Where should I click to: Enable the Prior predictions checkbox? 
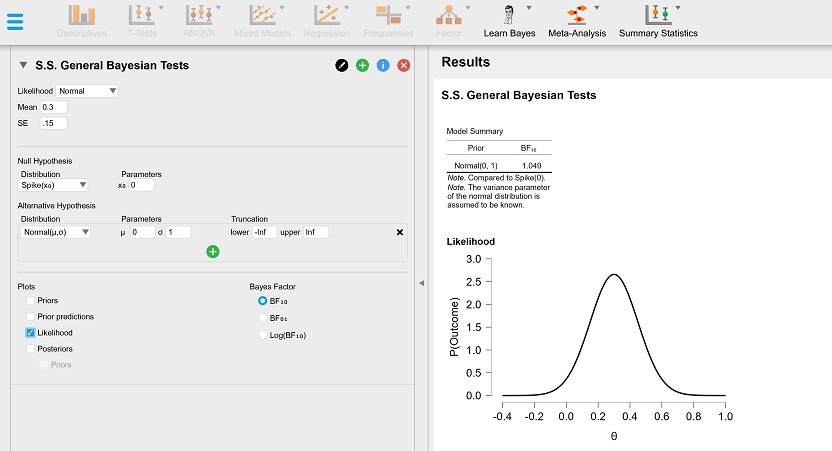click(31, 316)
